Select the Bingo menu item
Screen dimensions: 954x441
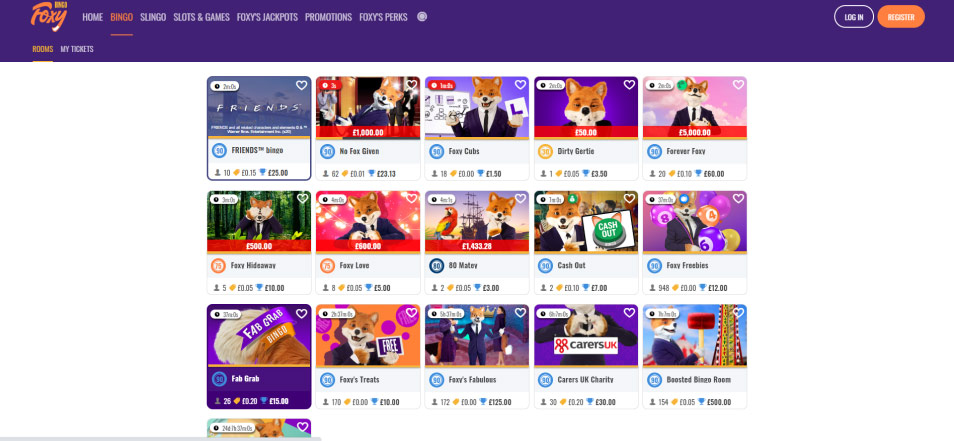tap(122, 17)
